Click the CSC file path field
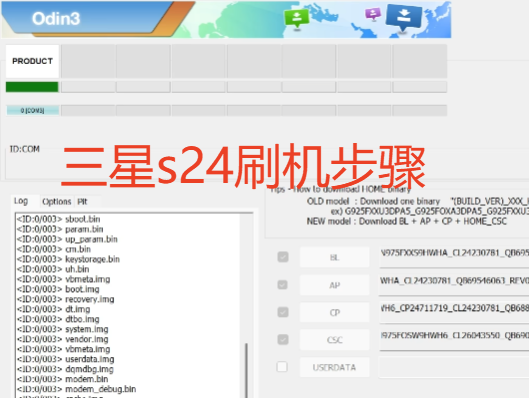This screenshot has width=529, height=398. [454, 339]
